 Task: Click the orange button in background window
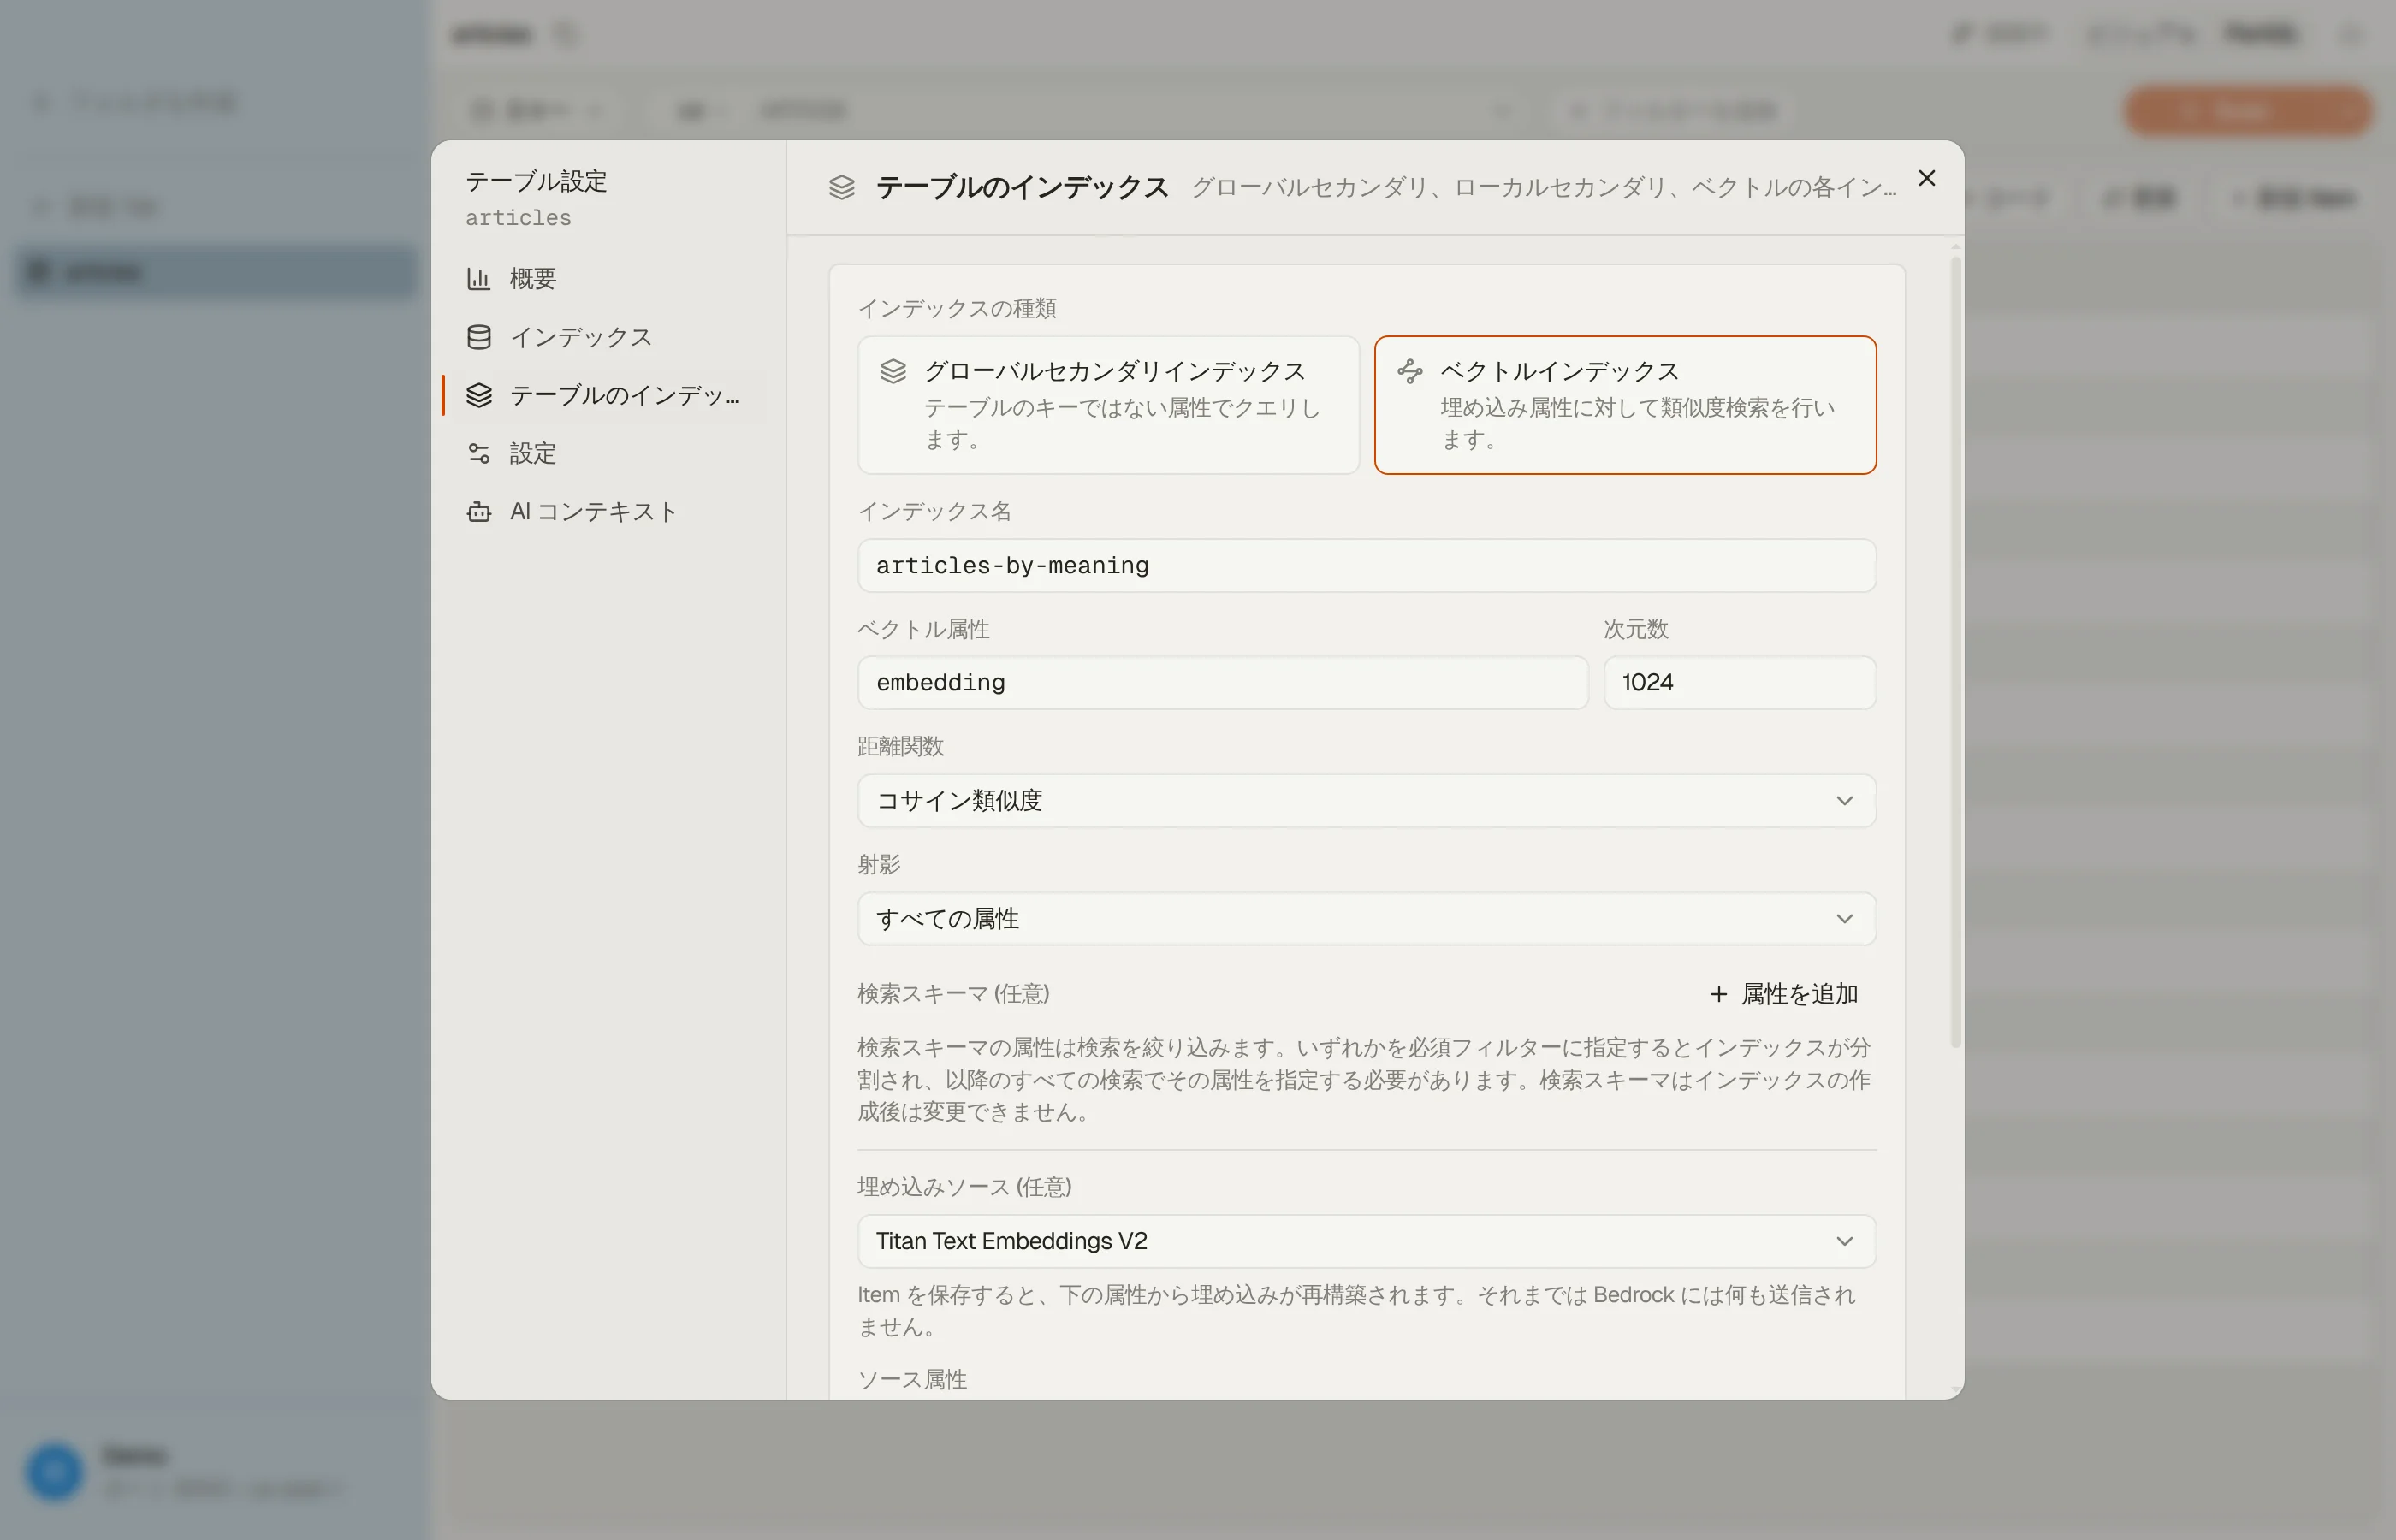click(2247, 110)
